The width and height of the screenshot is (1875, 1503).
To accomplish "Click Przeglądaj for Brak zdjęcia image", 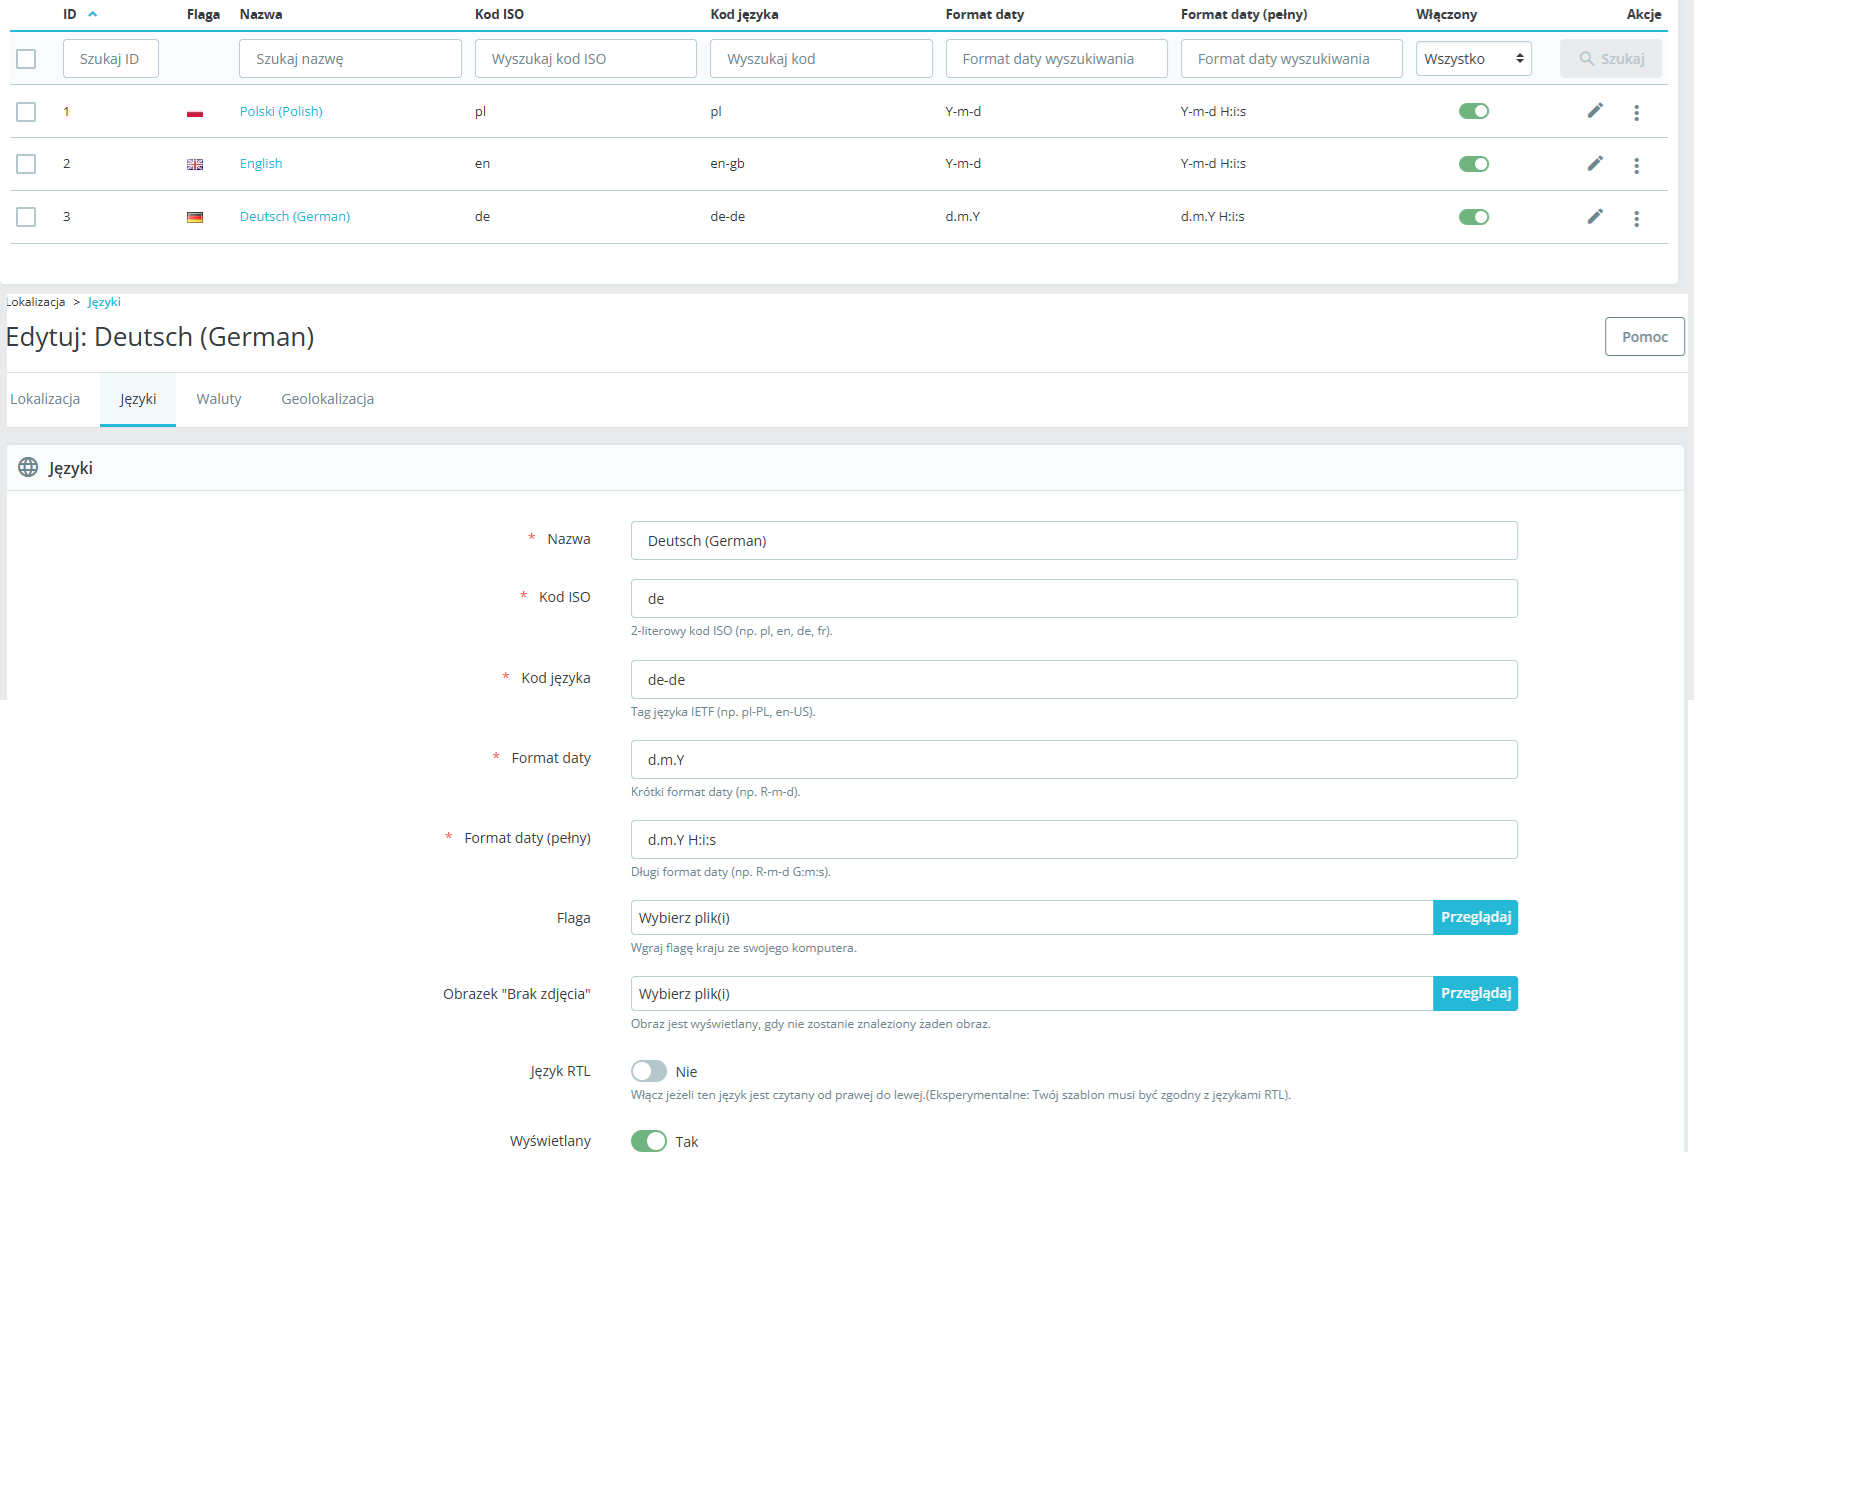I will 1476,993.
